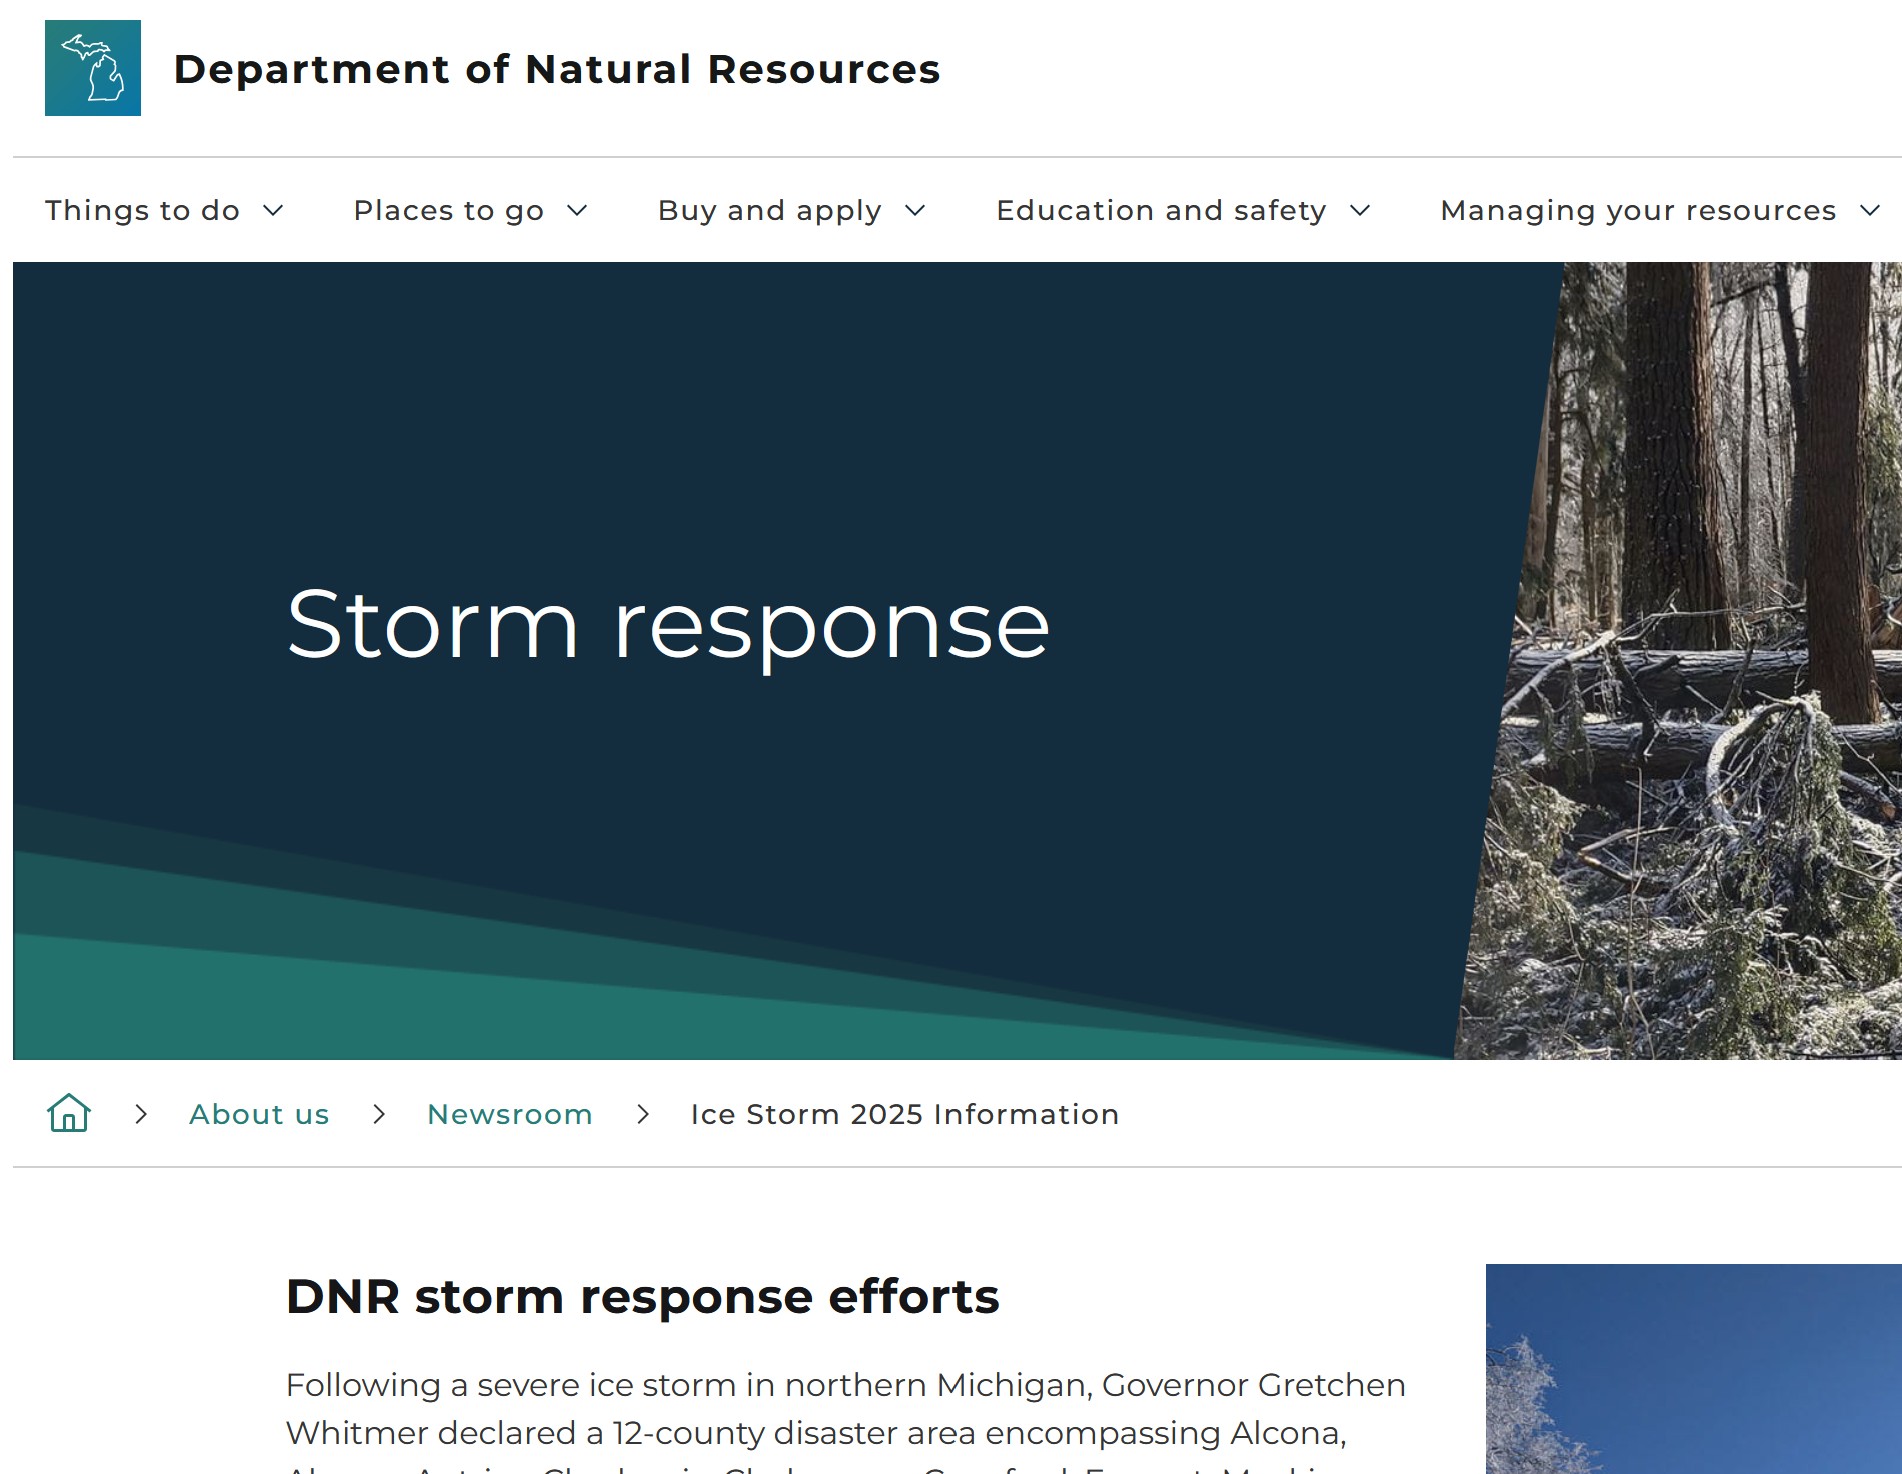1902x1474 pixels.
Task: Expand Managing your resources chevron
Action: pyautogui.click(x=1870, y=210)
